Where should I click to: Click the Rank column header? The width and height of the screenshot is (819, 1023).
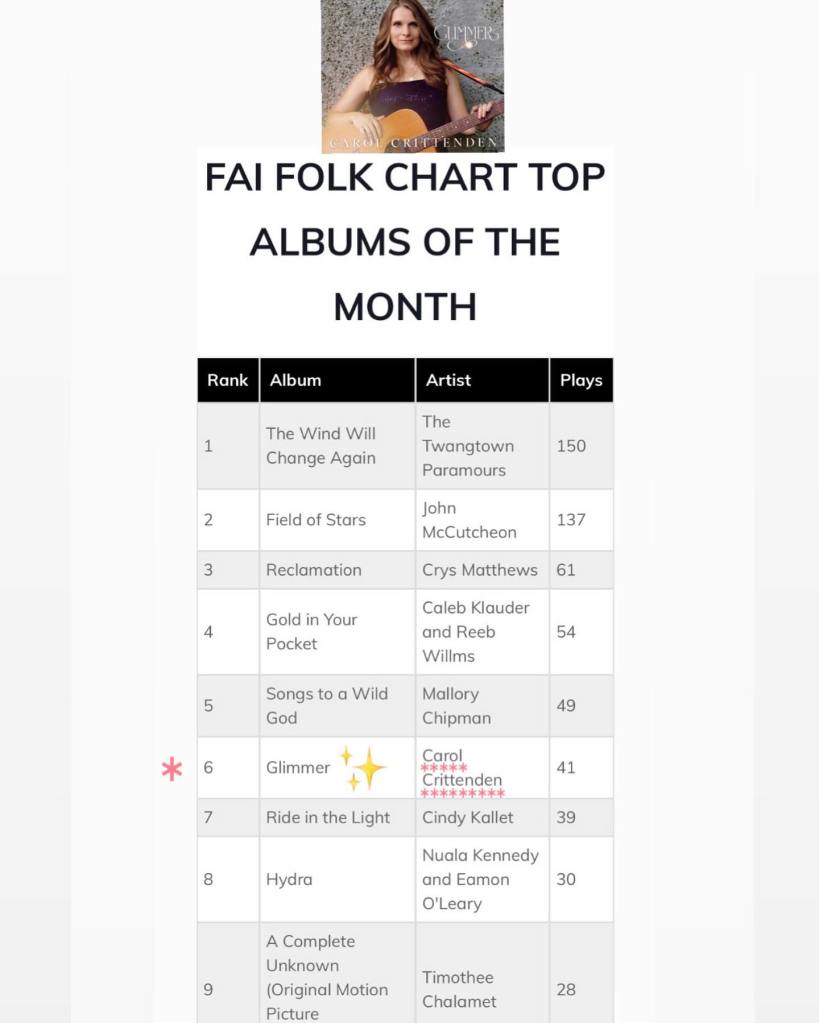pos(227,380)
